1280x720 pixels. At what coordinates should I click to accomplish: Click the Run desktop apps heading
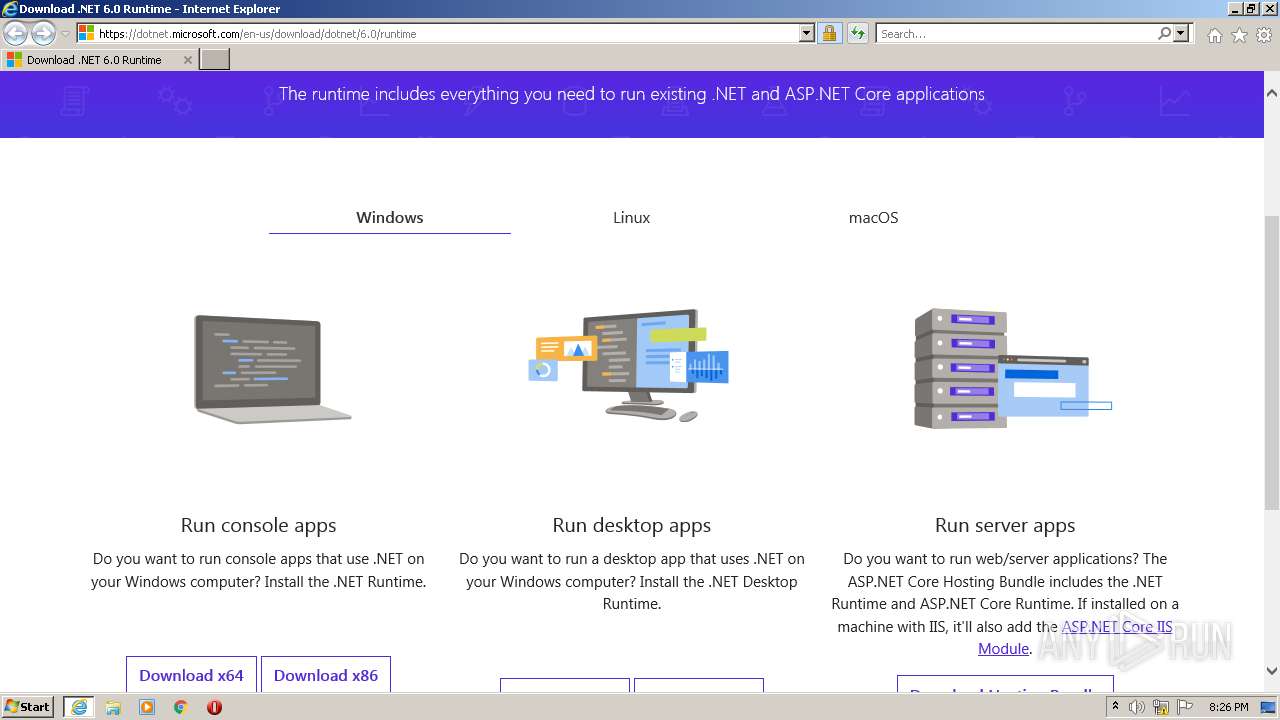click(x=631, y=525)
